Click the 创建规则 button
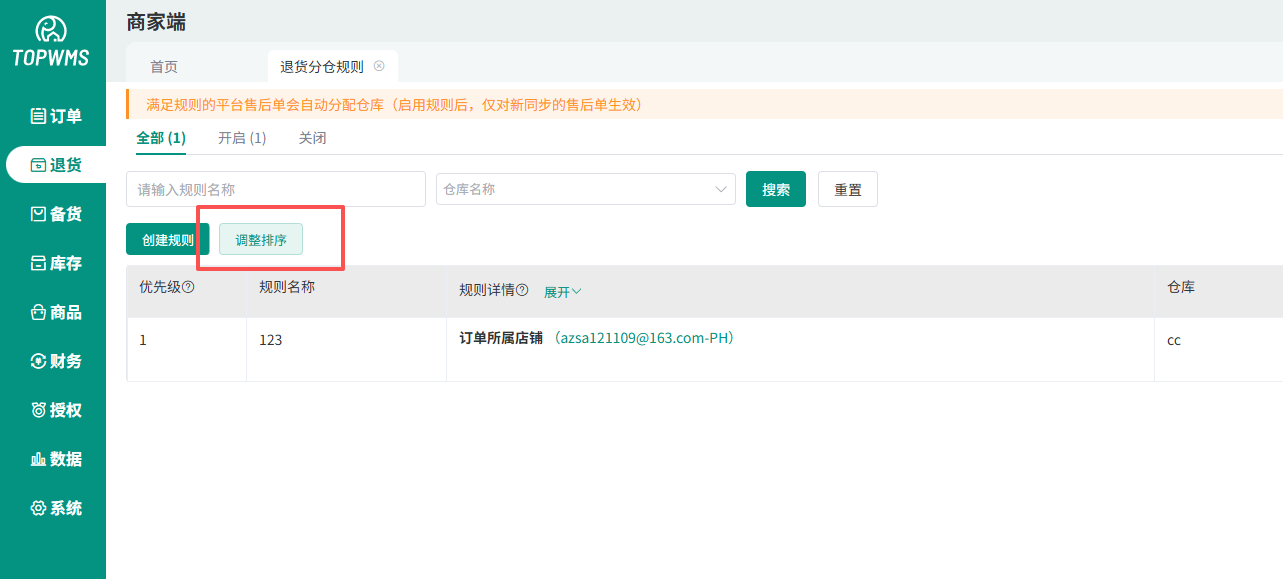This screenshot has width=1283, height=579. click(168, 240)
